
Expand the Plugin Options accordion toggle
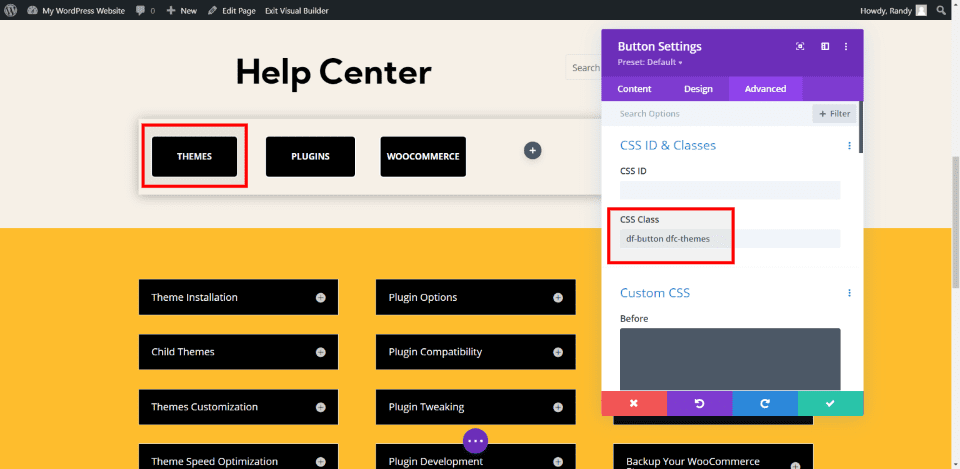pos(558,297)
